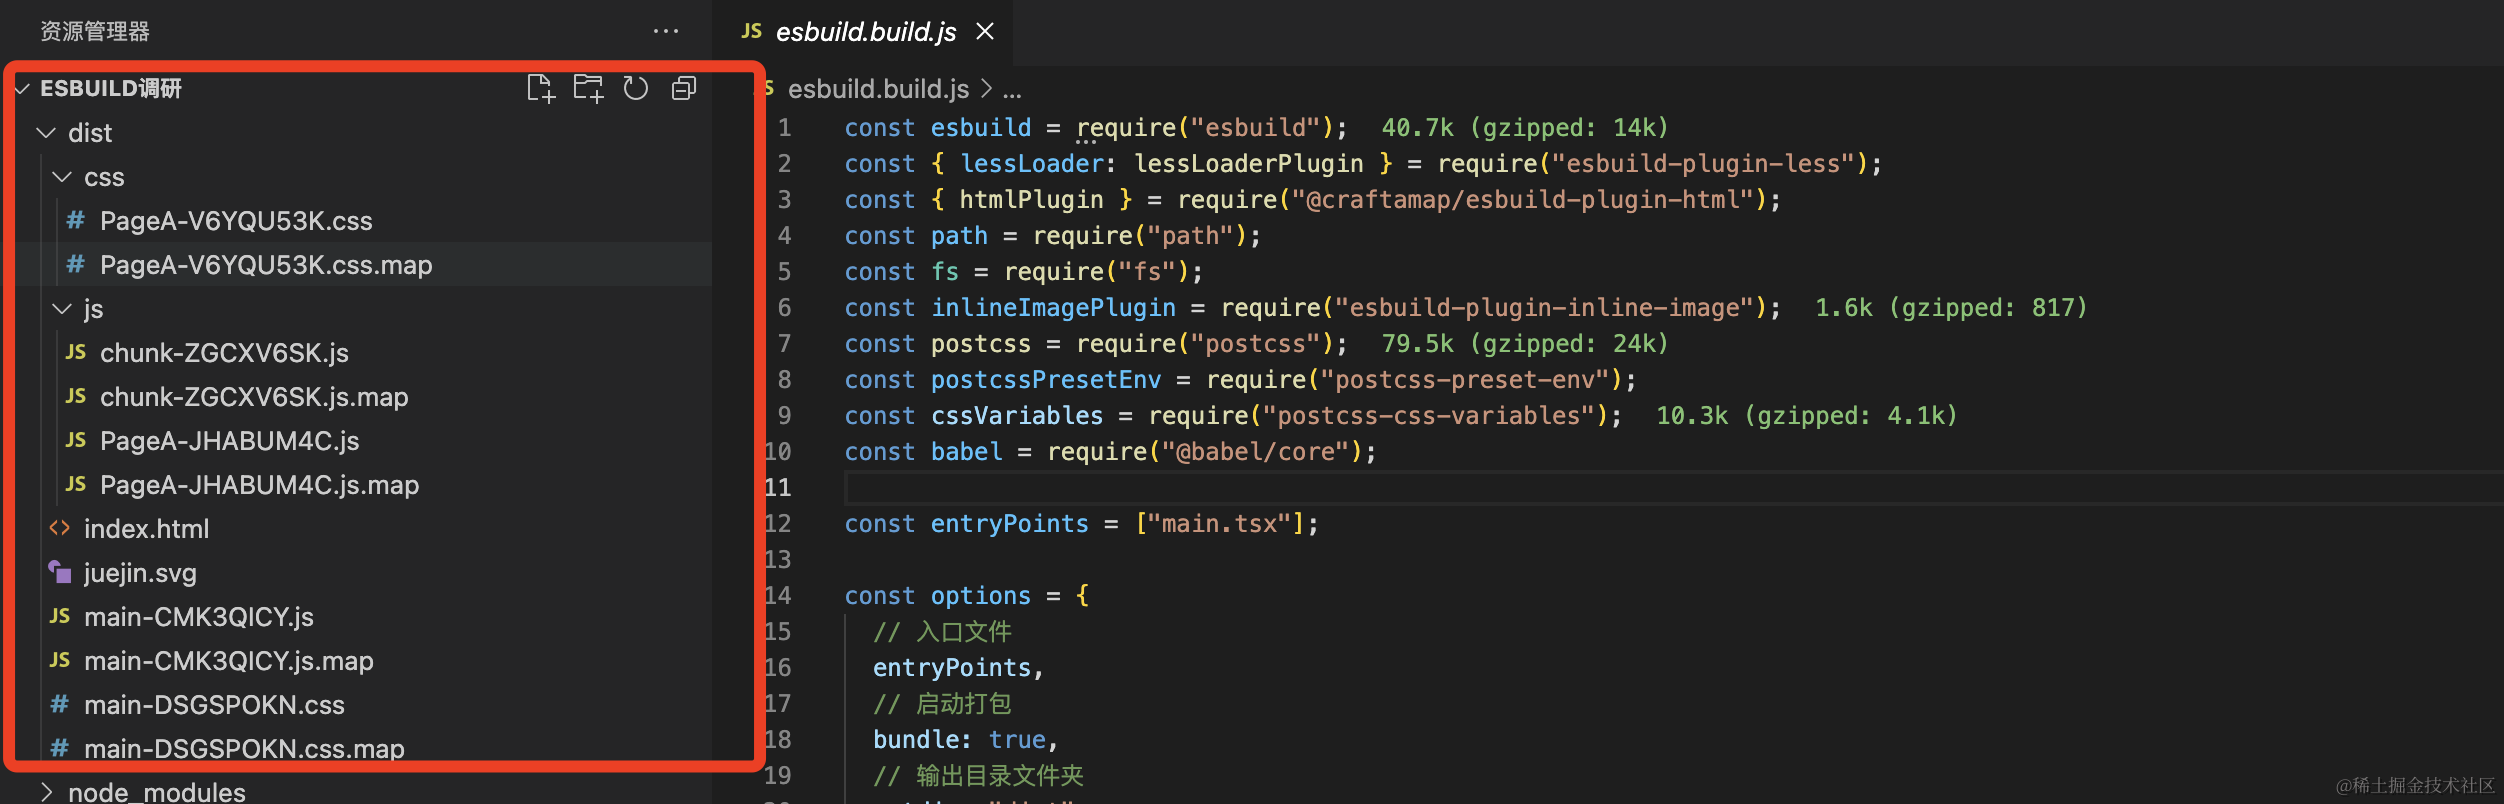Click the CSS hash icon beside main-DSGSPOKN.css
This screenshot has height=804, width=2504.
coord(60,704)
